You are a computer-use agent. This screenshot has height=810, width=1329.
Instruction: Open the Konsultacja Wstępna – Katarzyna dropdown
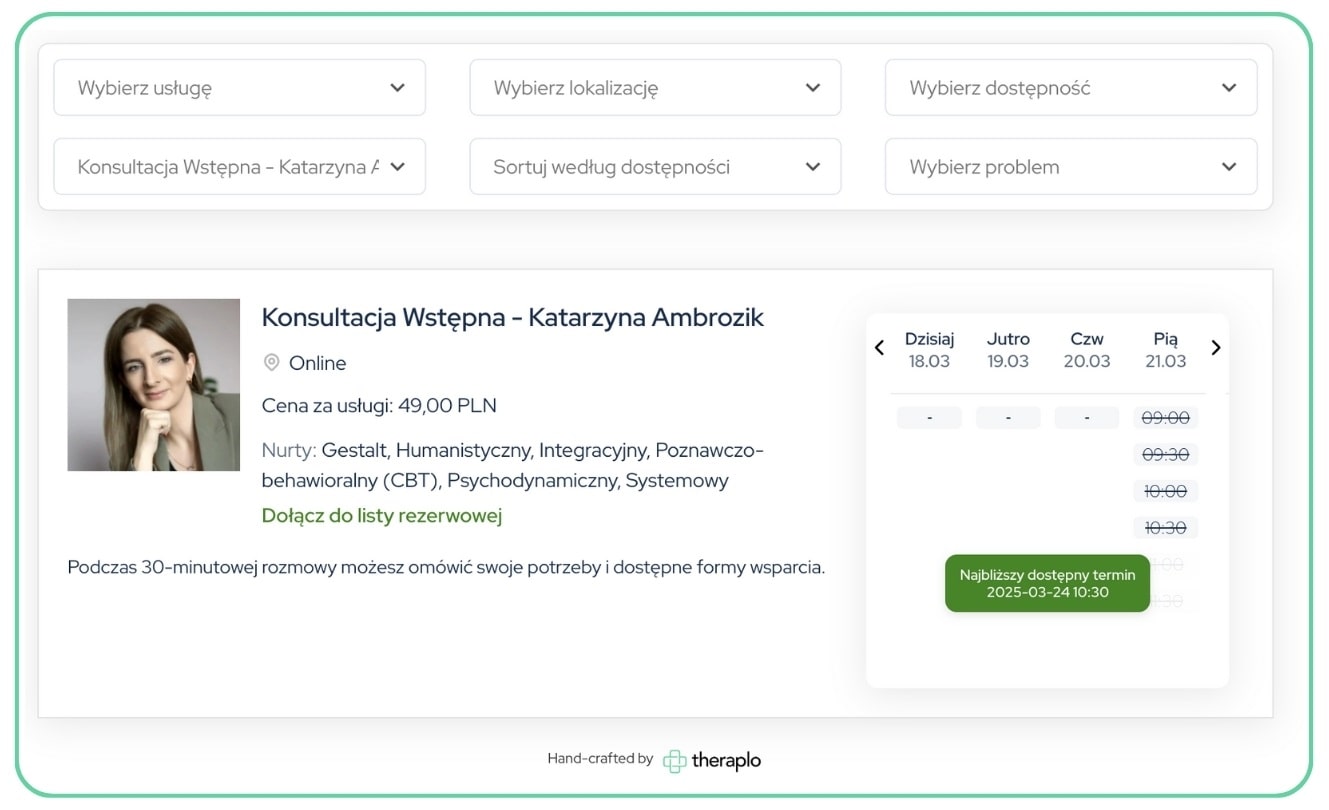240,167
